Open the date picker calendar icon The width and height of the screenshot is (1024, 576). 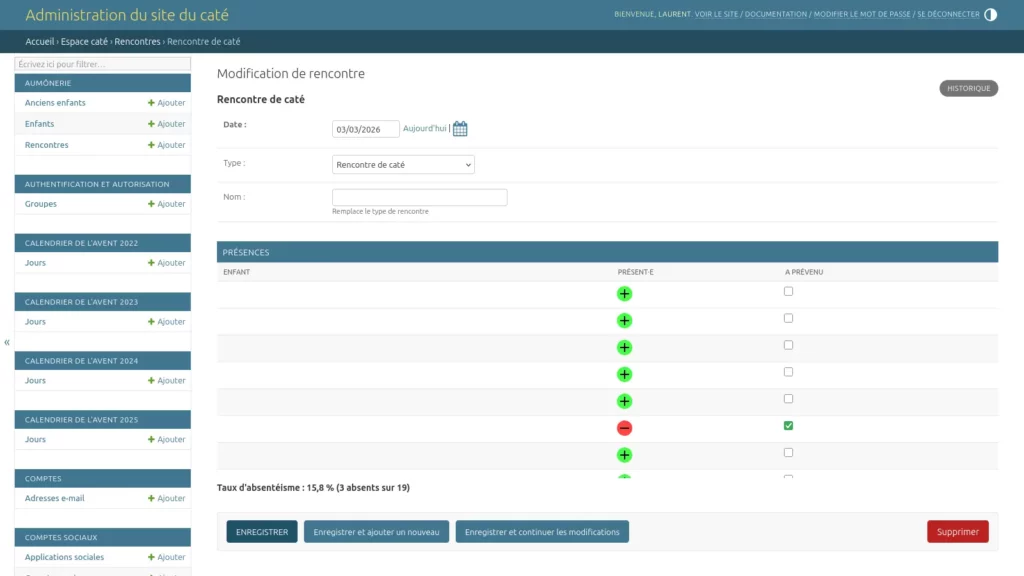click(459, 128)
